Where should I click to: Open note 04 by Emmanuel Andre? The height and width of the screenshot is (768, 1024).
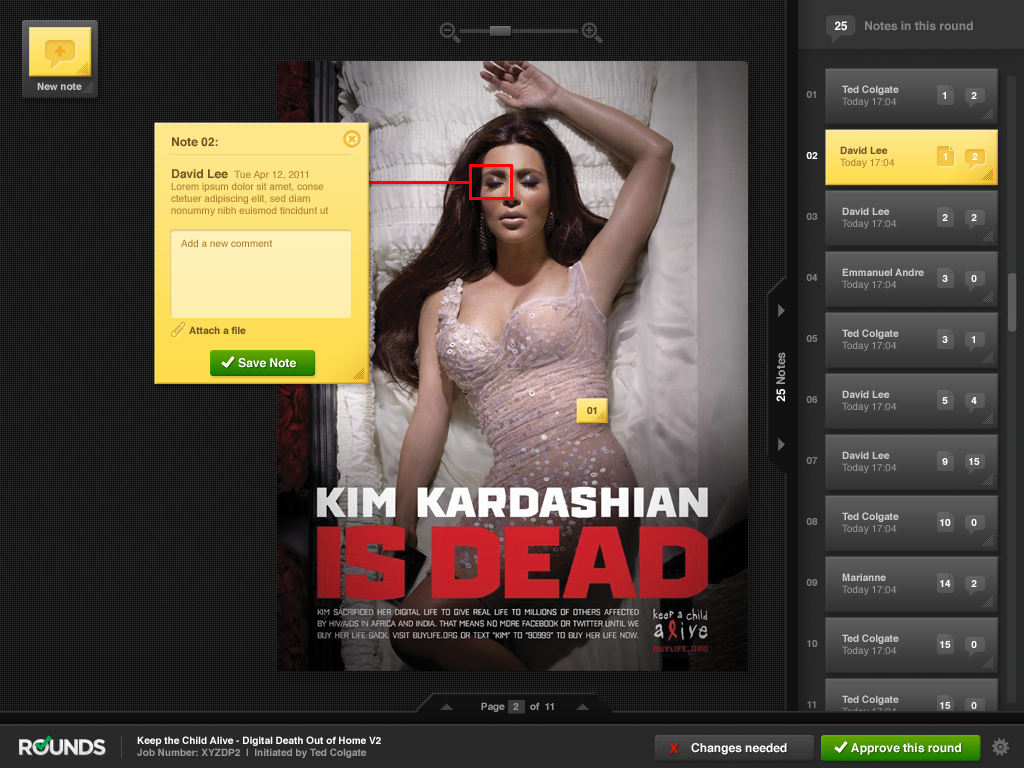(911, 279)
